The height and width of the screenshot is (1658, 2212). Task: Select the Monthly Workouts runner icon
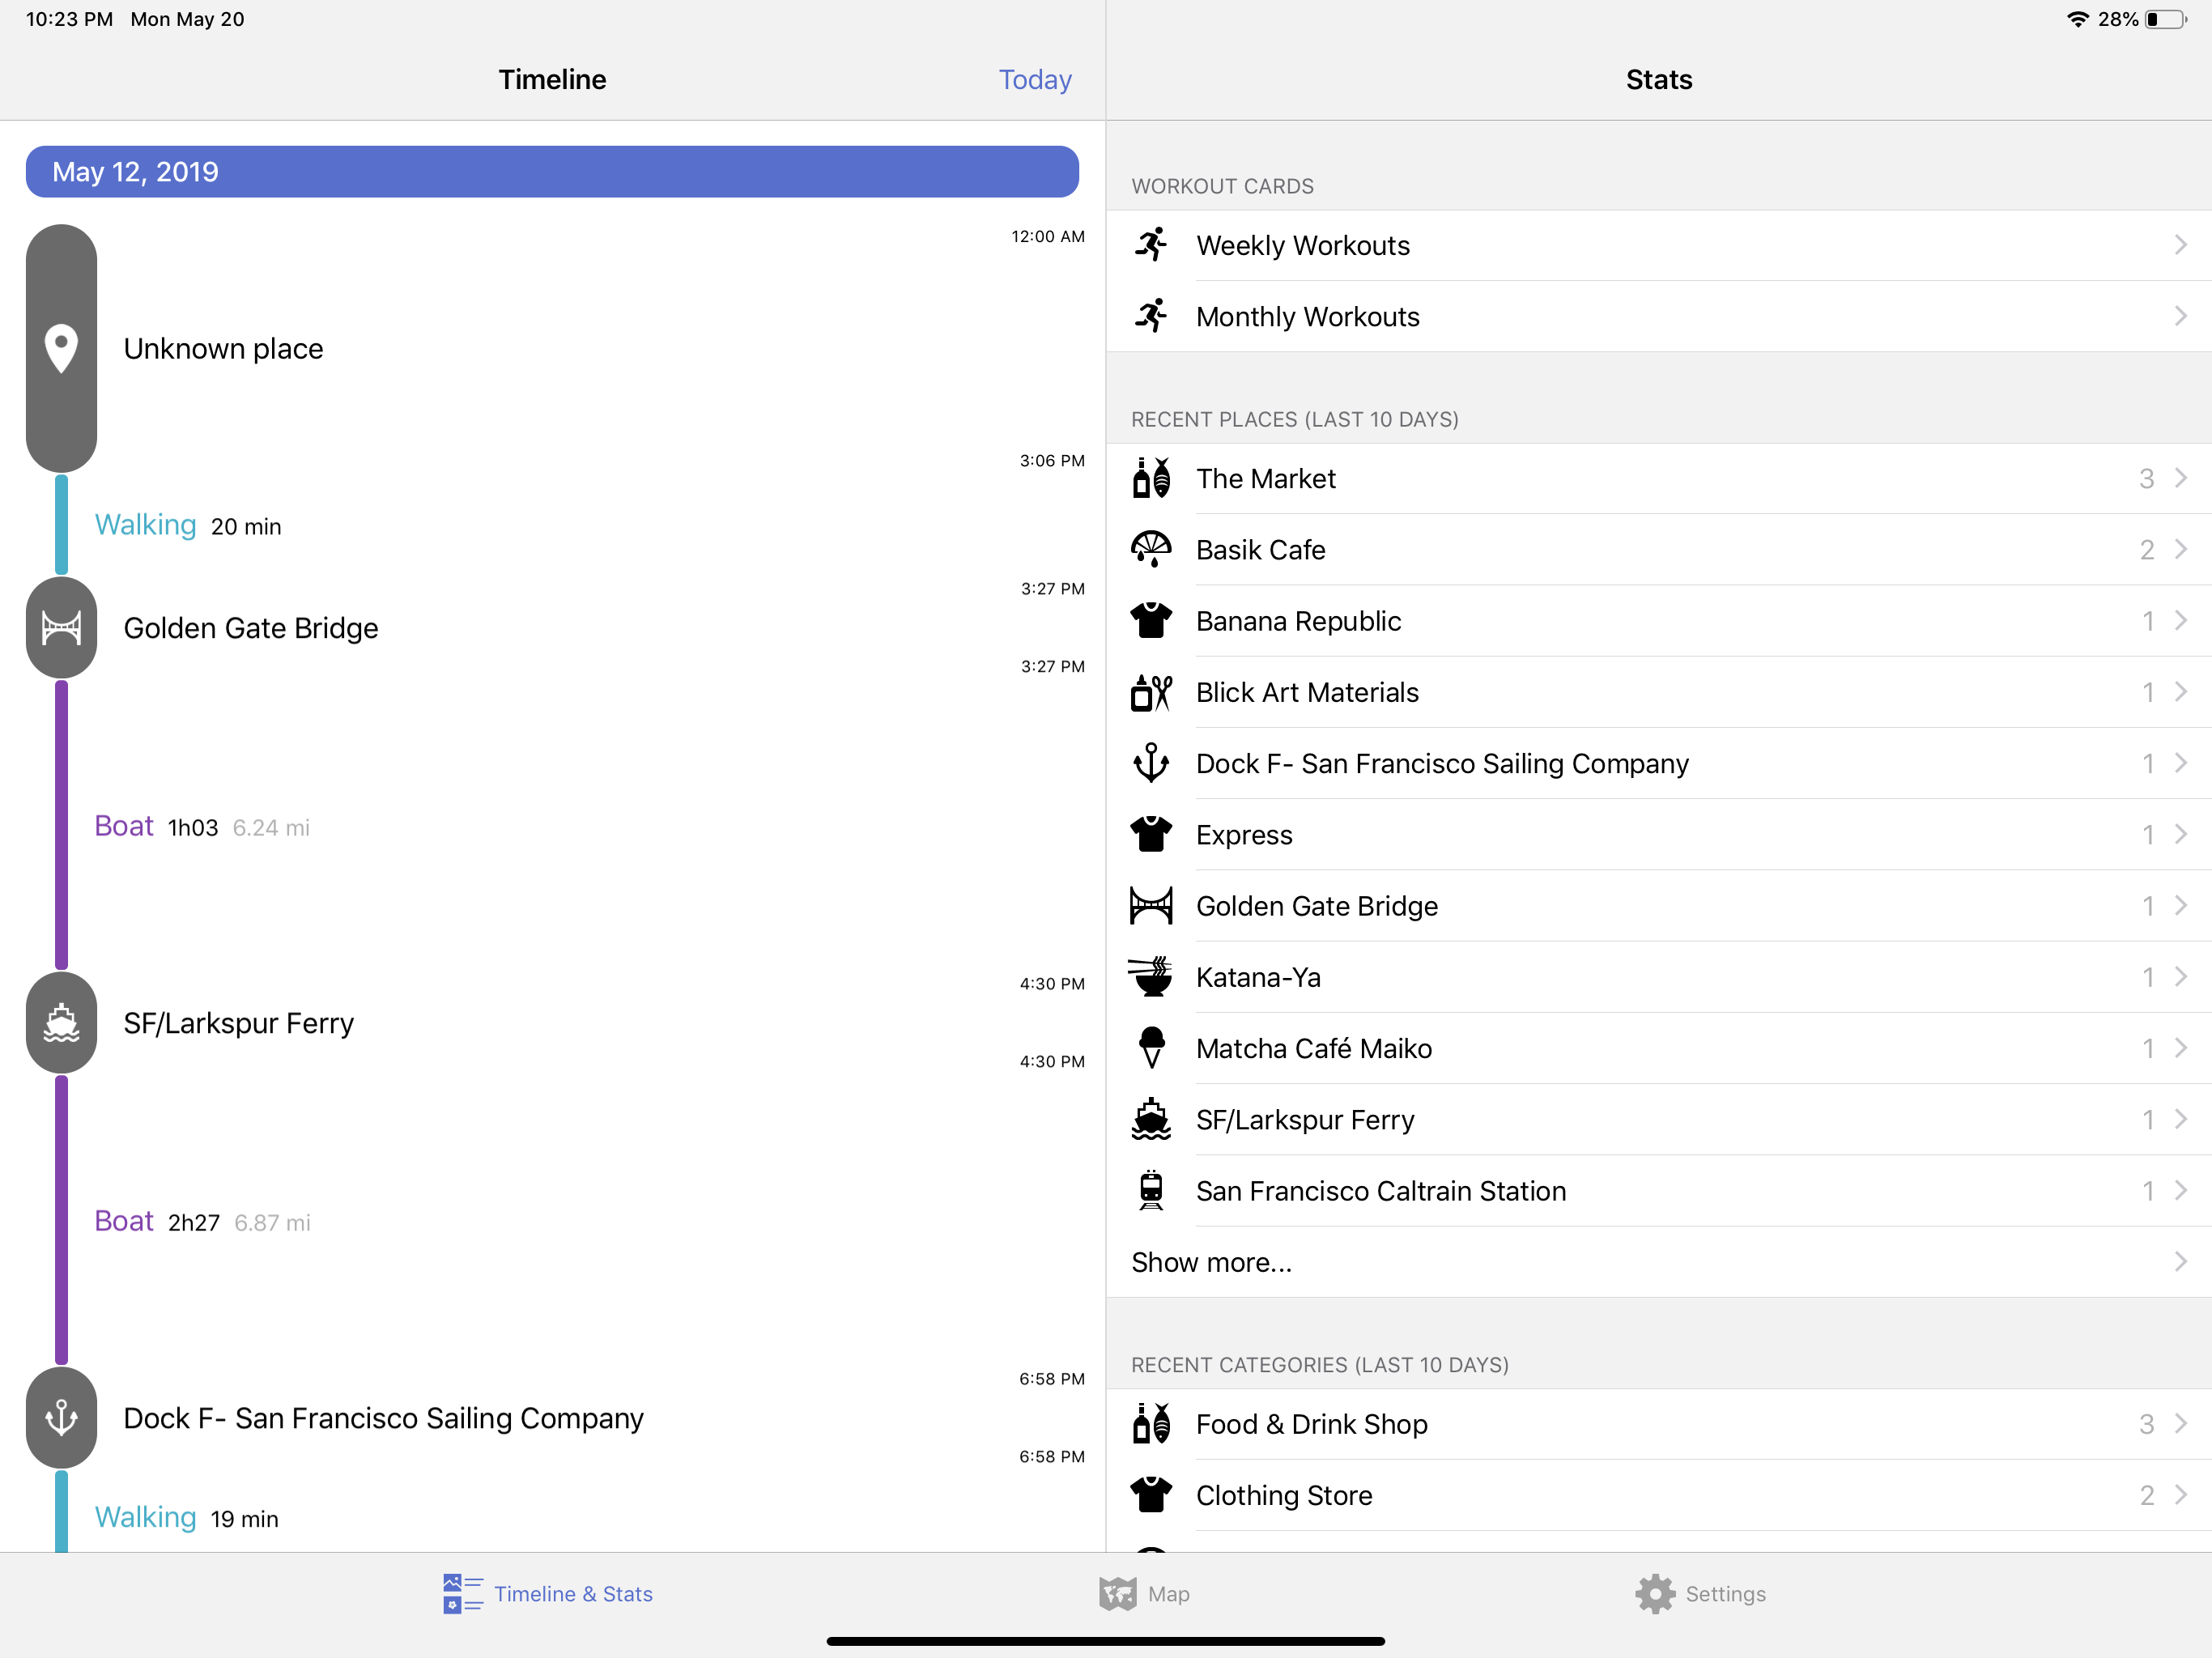click(1151, 316)
